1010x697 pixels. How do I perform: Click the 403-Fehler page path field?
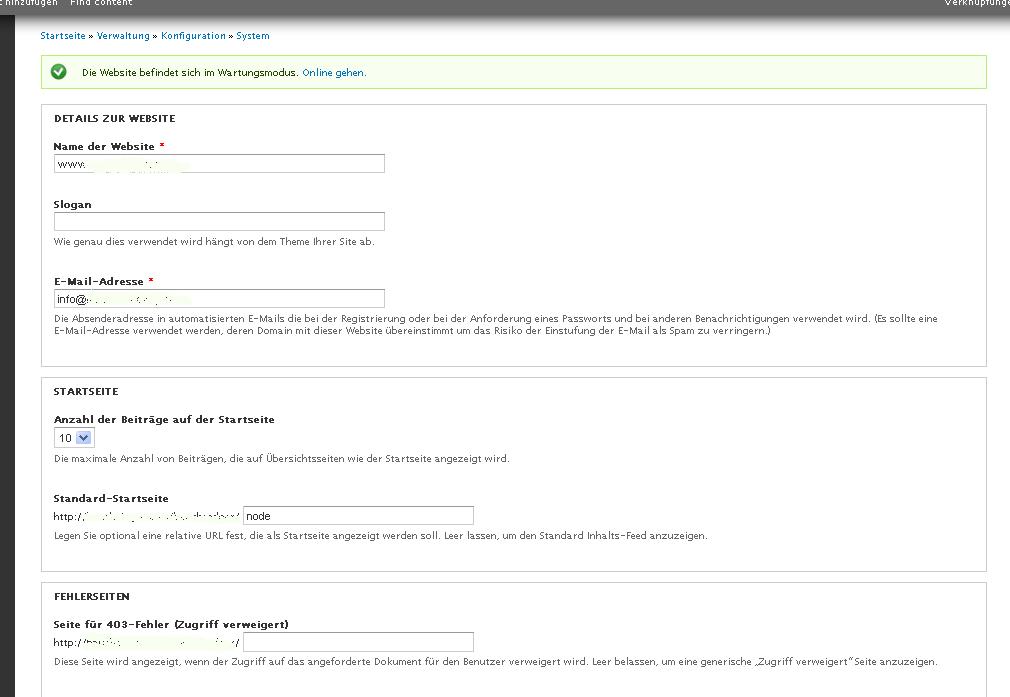[x=358, y=642]
